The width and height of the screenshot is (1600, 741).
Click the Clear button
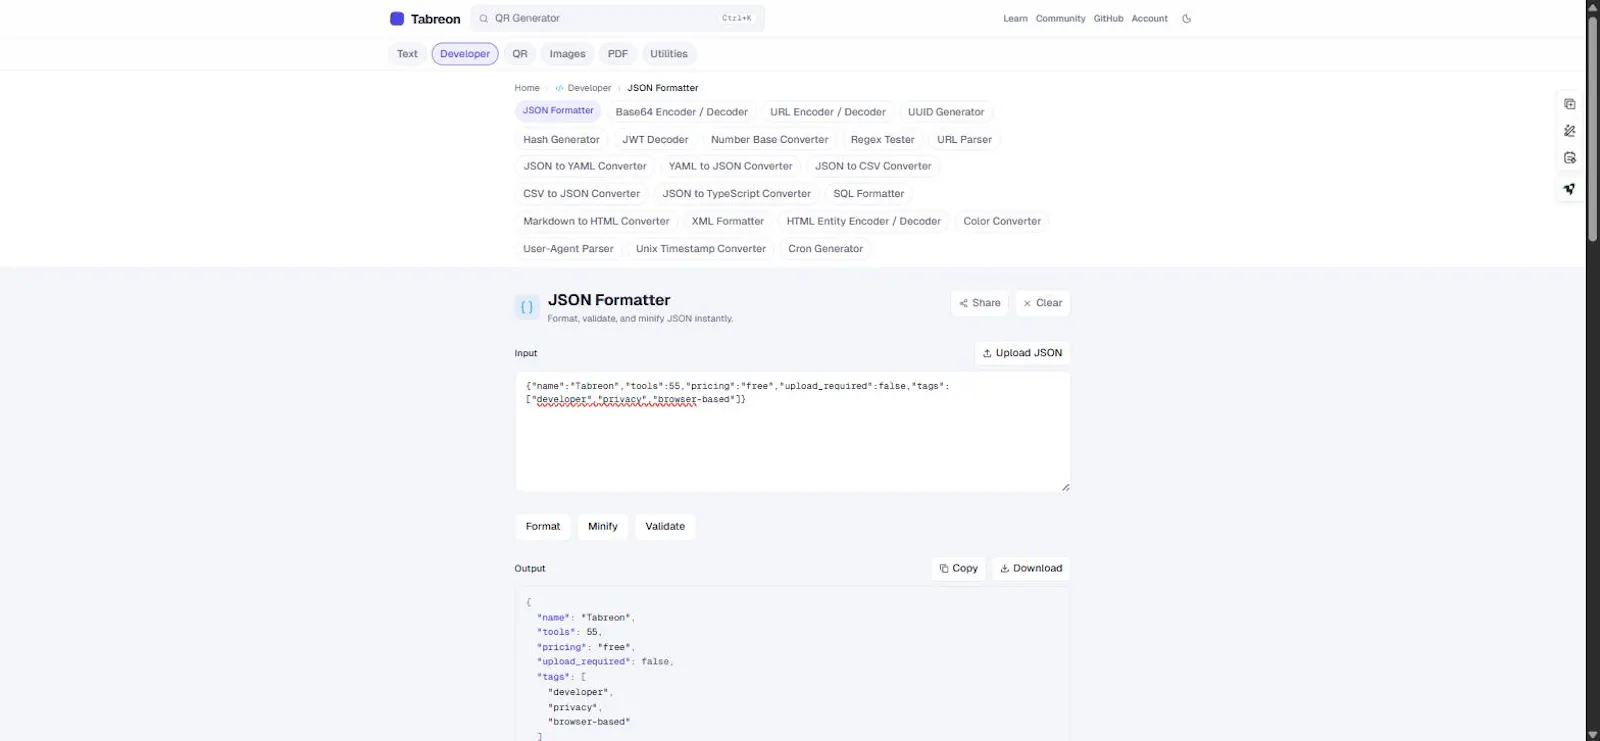tap(1042, 303)
